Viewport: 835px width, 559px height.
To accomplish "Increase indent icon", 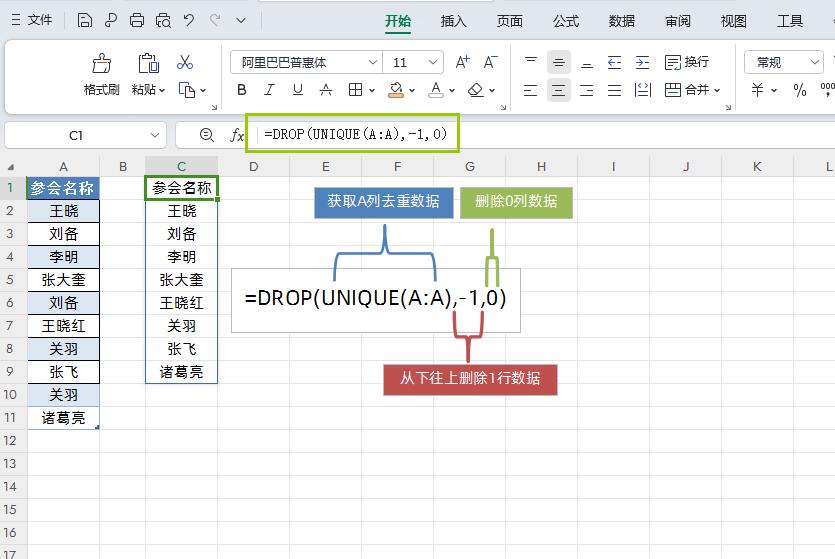I will point(643,62).
